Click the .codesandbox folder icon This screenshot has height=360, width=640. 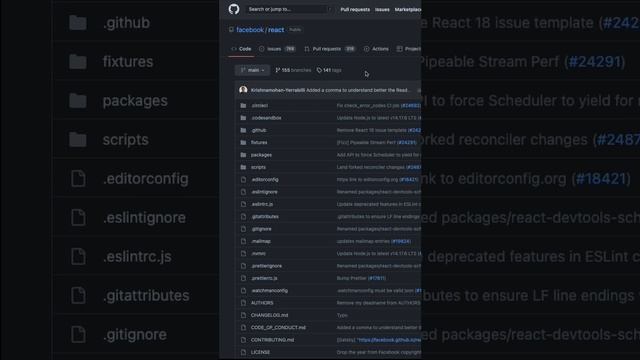[x=243, y=118]
